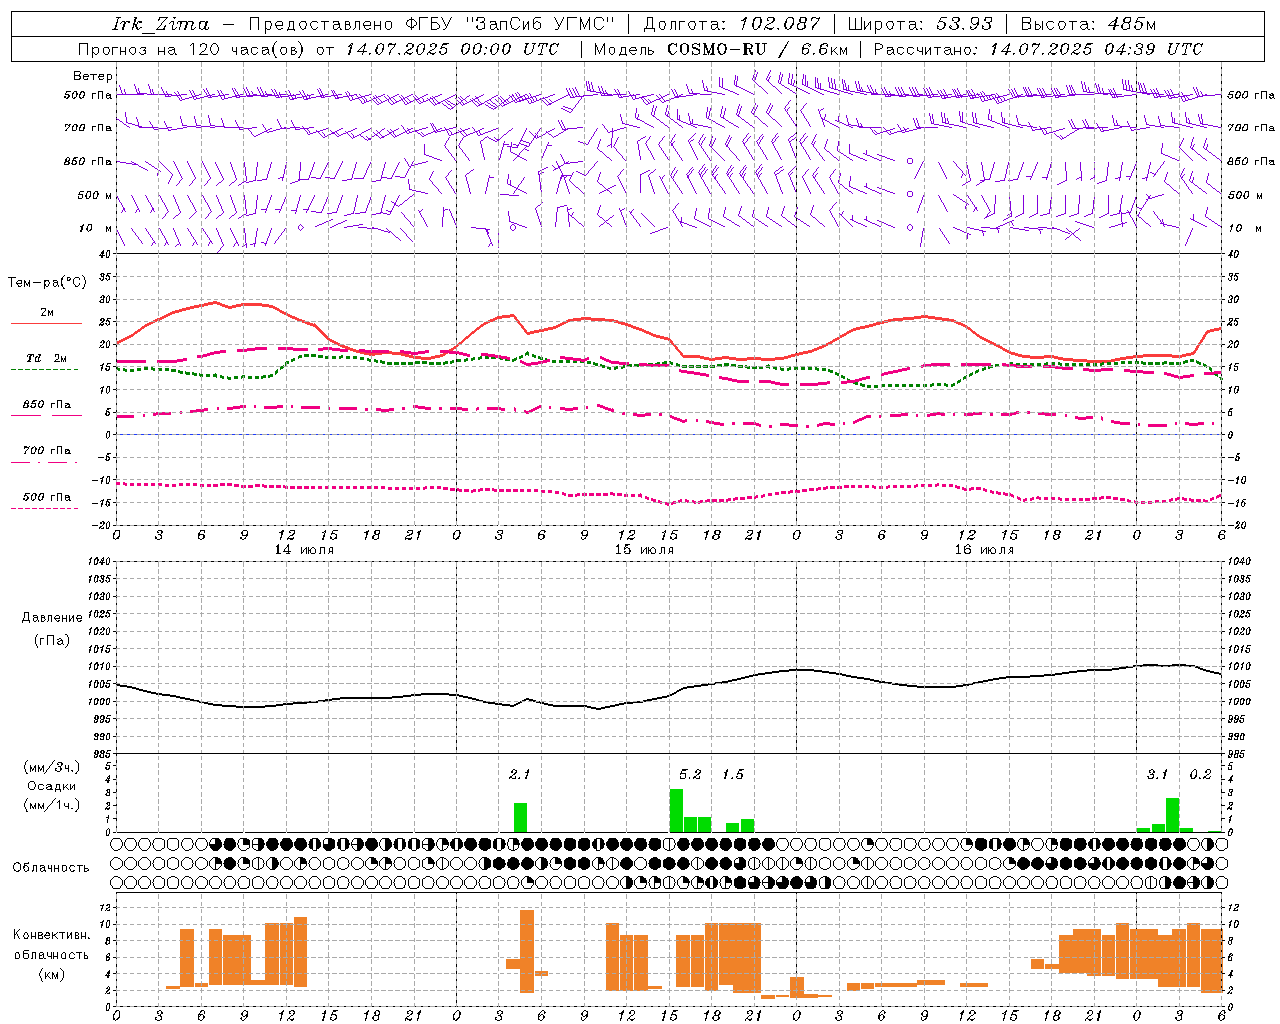Click the precipitation total "0.2"

coord(1200,774)
